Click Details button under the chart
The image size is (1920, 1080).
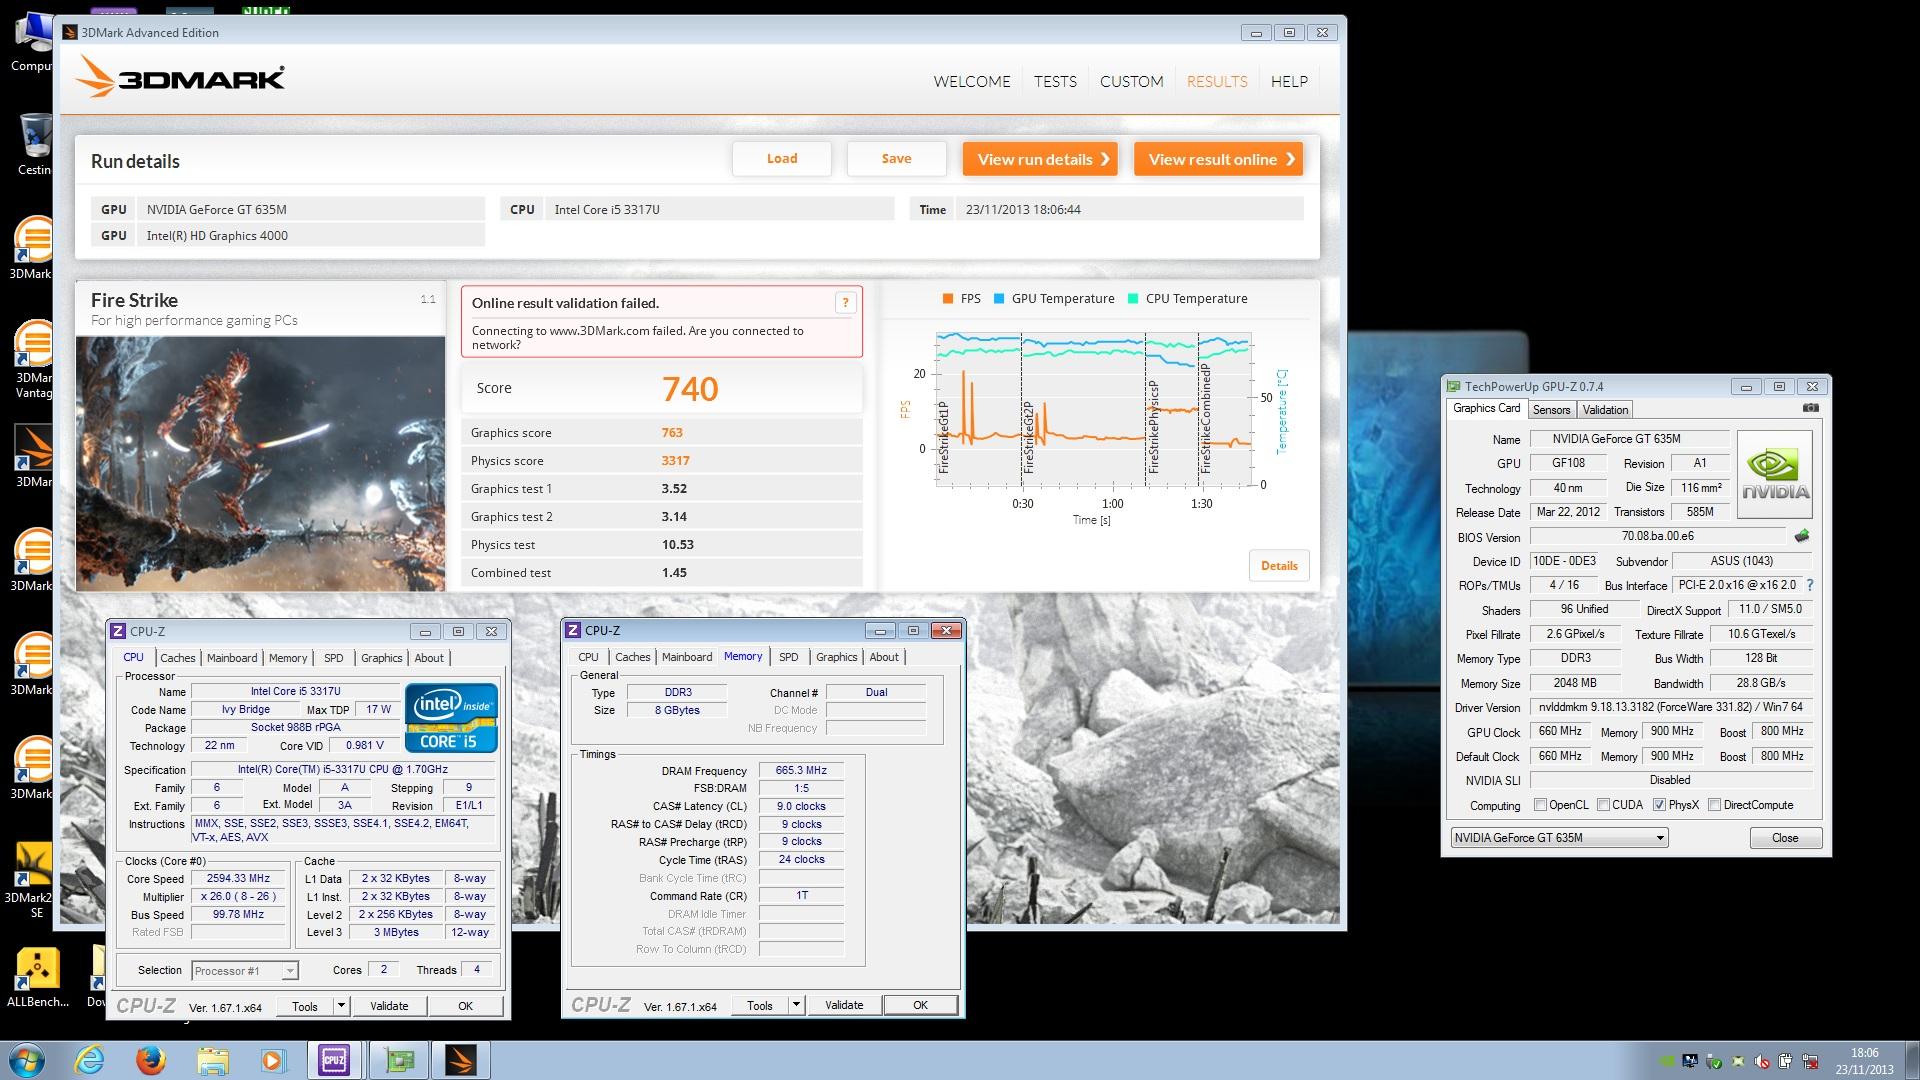click(x=1279, y=566)
